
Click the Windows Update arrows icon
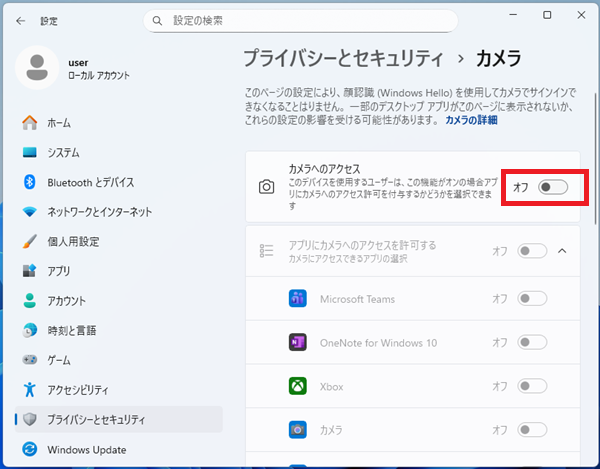(29, 449)
